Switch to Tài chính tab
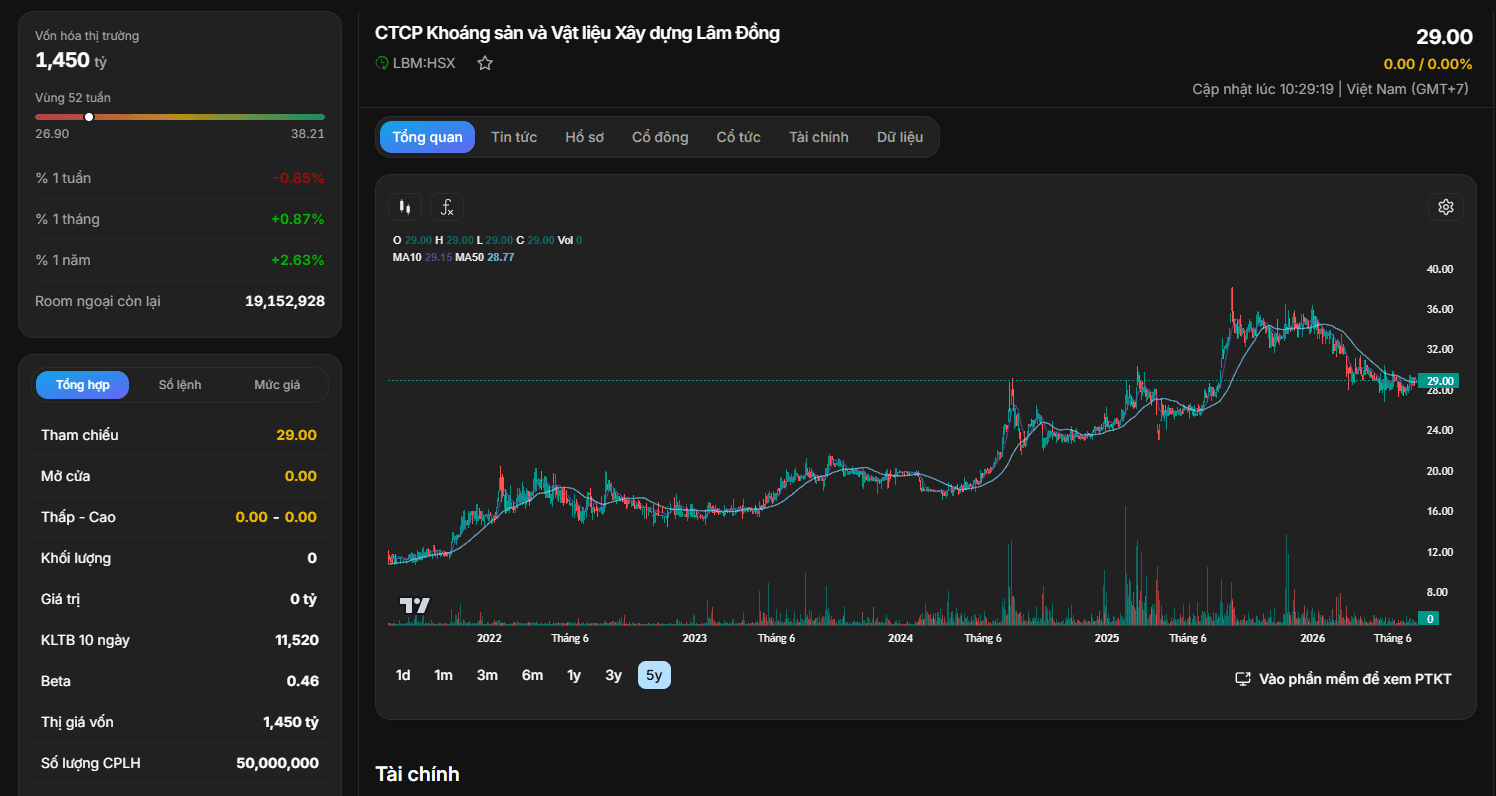The width and height of the screenshot is (1496, 796). point(818,137)
